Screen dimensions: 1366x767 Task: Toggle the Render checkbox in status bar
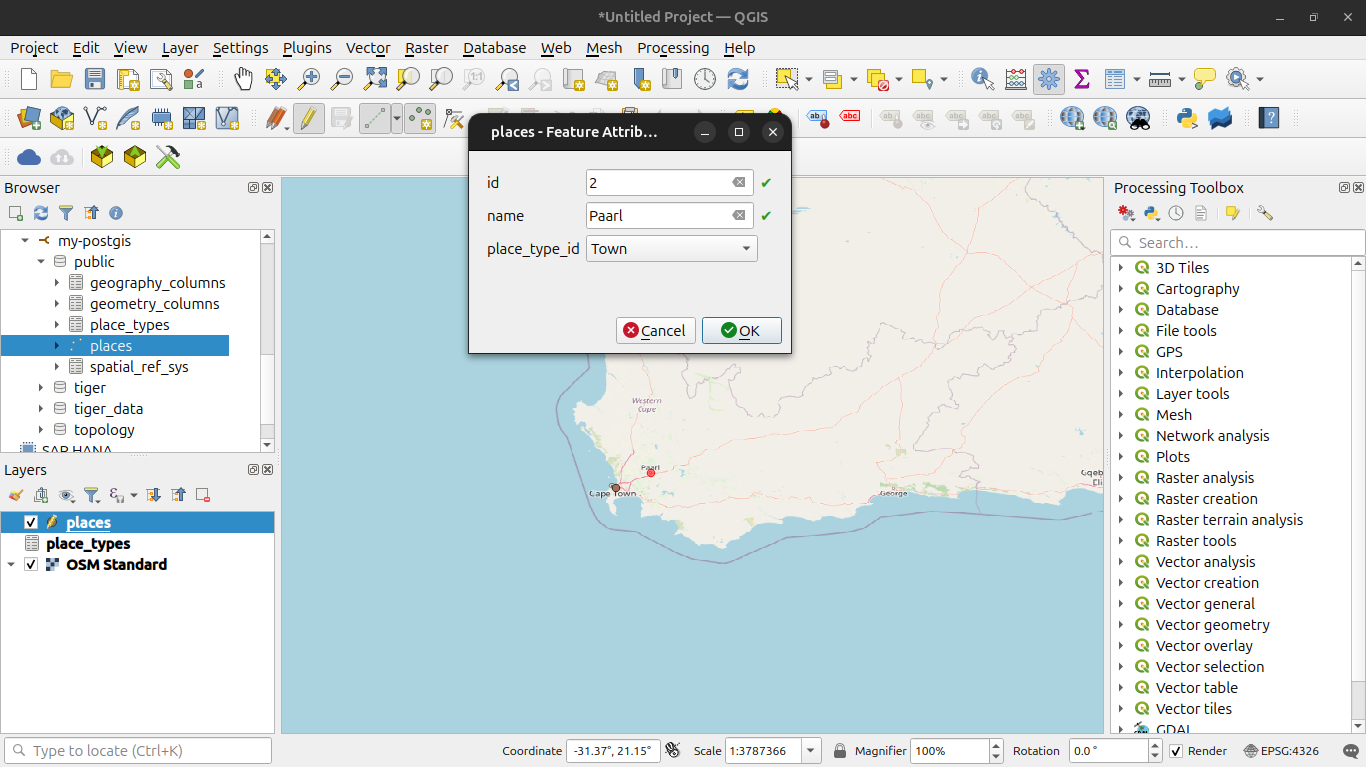1176,751
